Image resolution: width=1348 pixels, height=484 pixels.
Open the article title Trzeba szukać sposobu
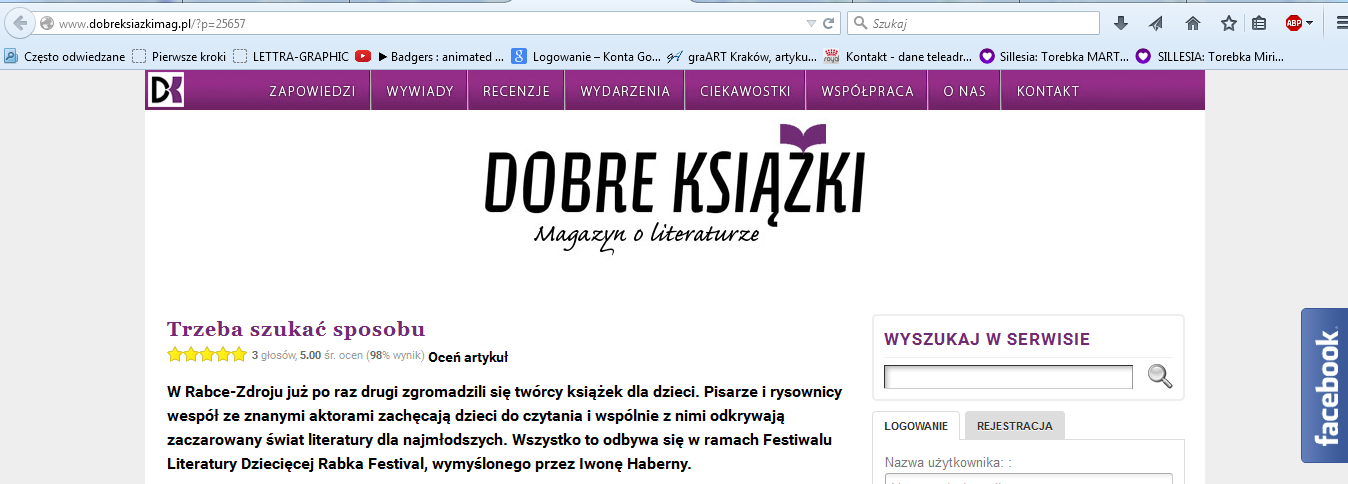point(296,329)
